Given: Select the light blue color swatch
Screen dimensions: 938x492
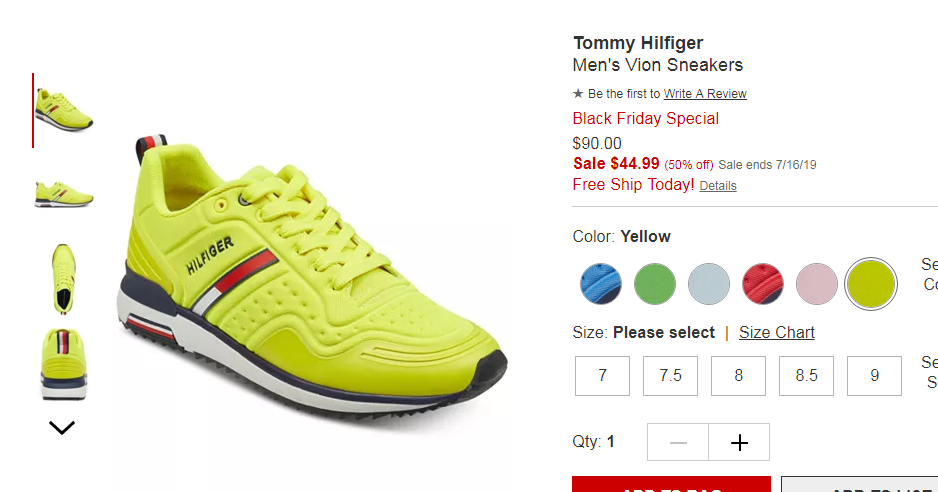Looking at the screenshot, I should point(708,284).
